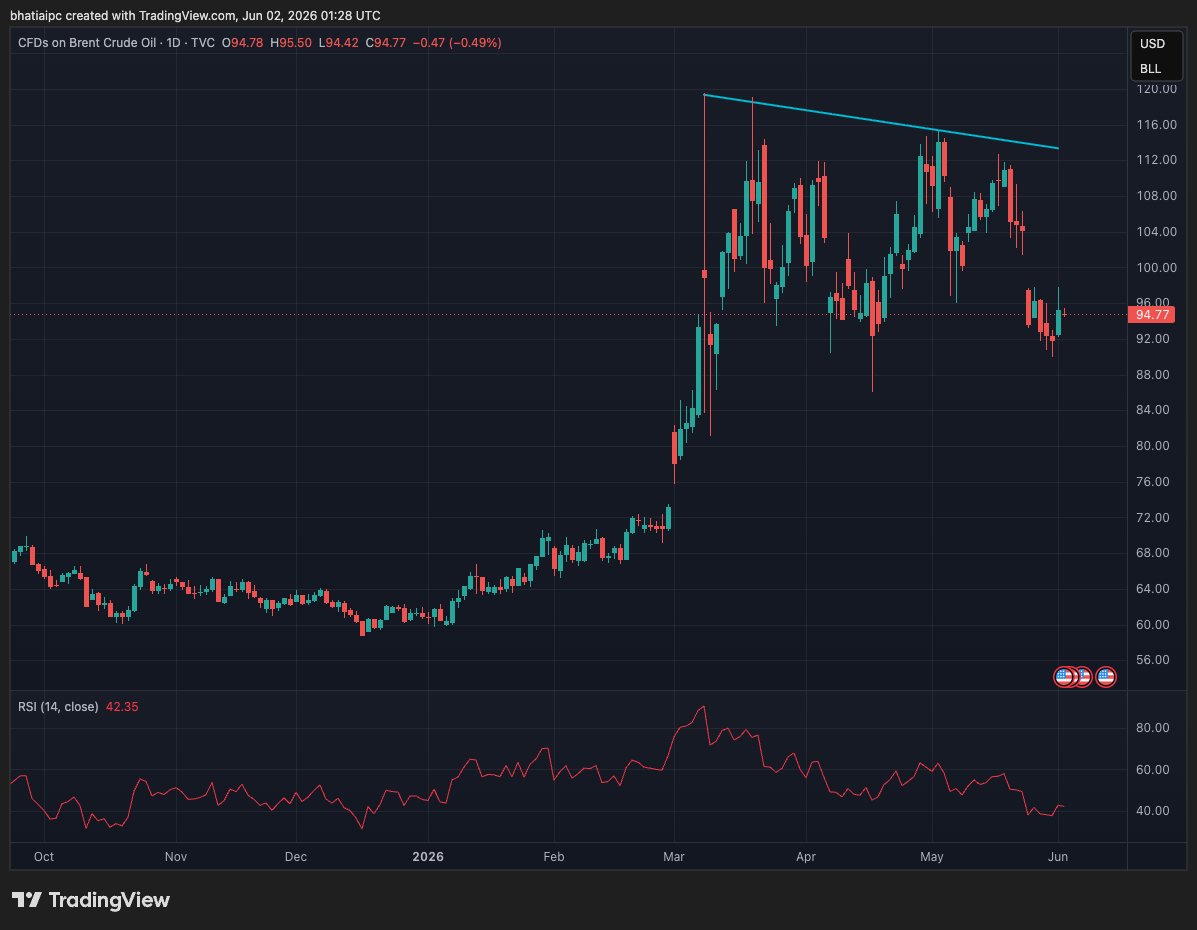
Task: Click the "116.00" price axis label
Action: pos(1156,124)
